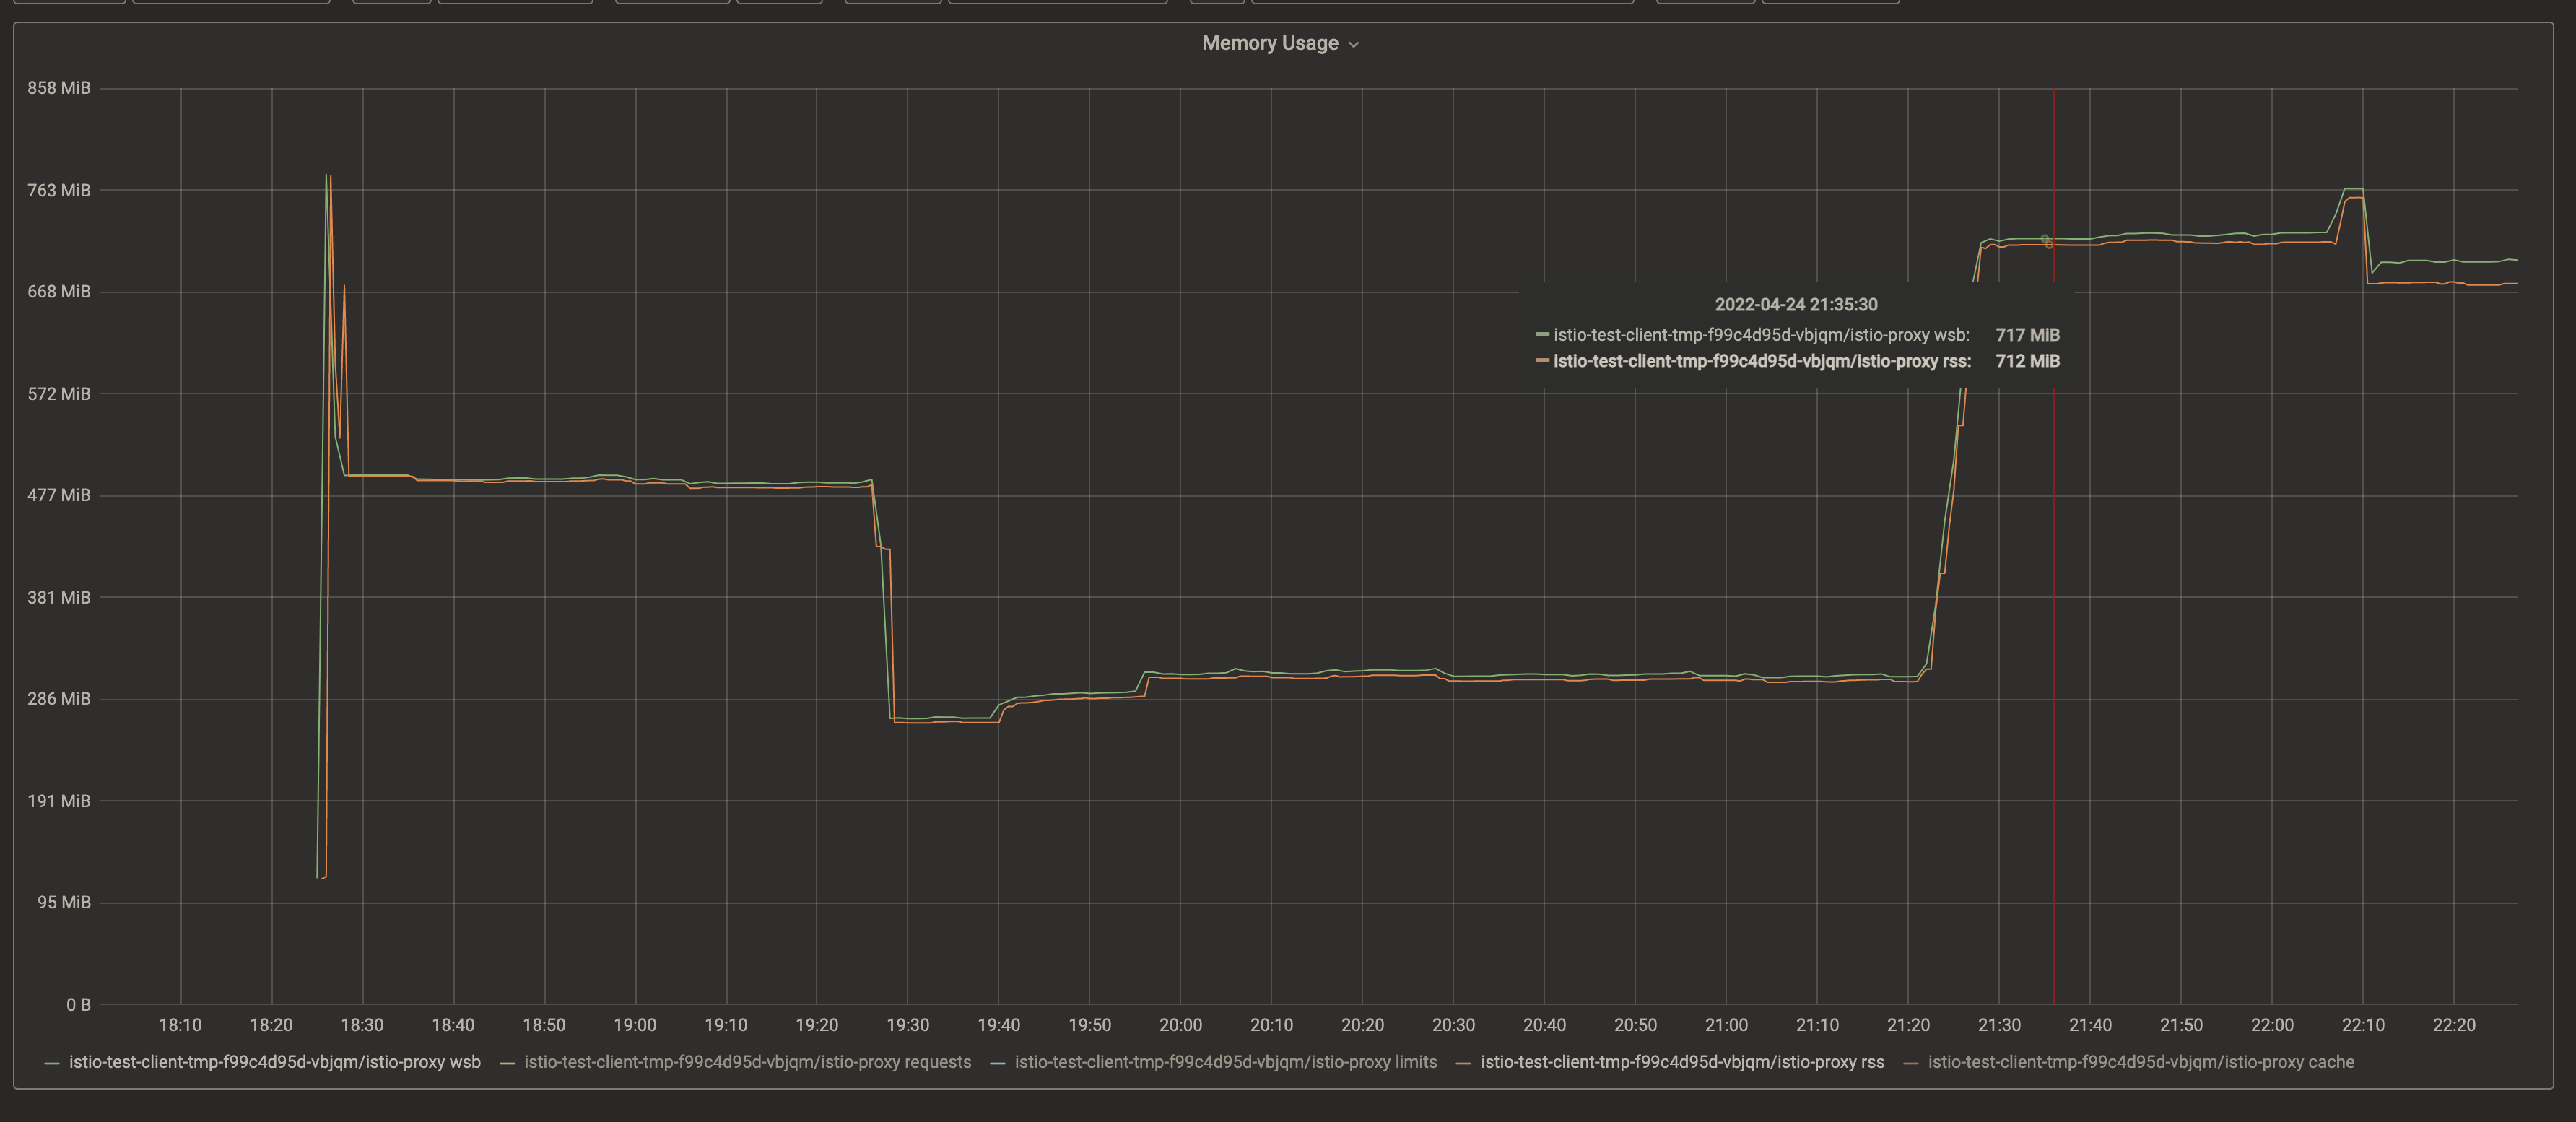
Task: Open the Memory Usage panel dropdown menu
Action: point(1355,43)
